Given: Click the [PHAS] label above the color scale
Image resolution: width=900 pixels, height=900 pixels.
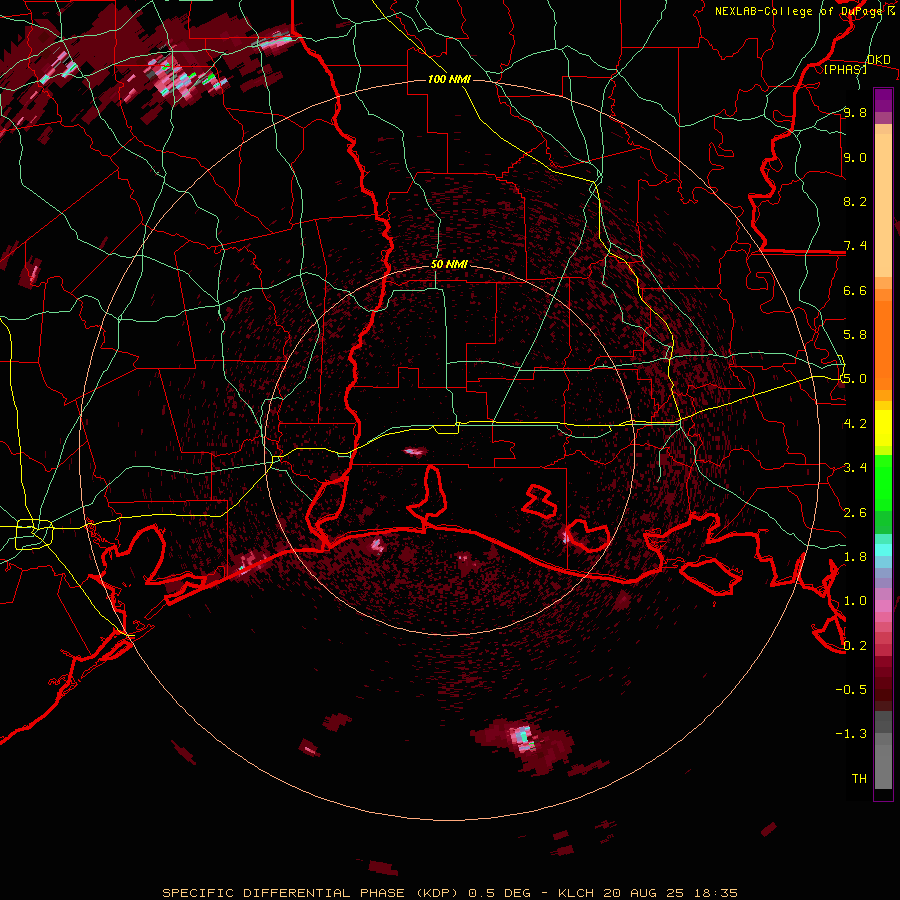Looking at the screenshot, I should [x=845, y=69].
